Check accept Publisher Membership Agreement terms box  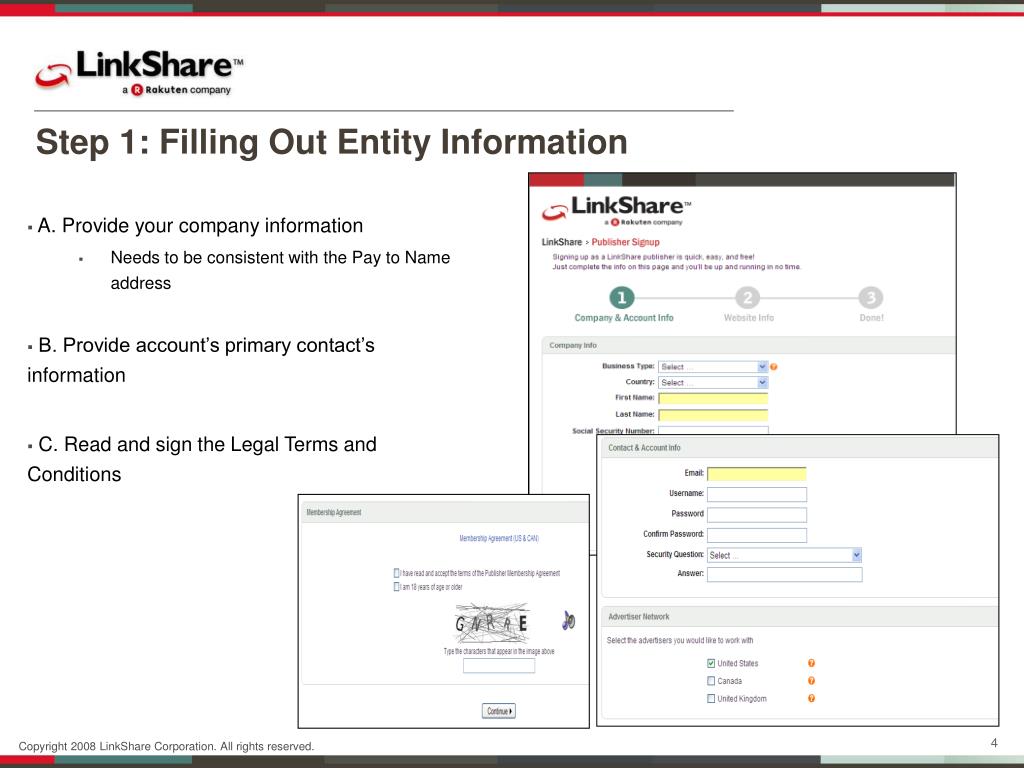396,573
